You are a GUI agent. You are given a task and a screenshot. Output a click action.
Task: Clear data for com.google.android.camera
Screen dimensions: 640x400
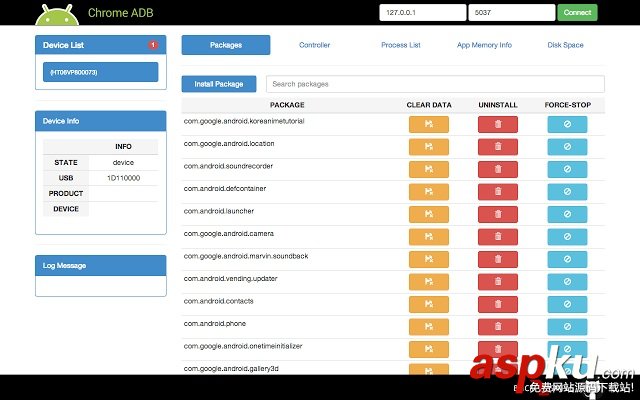pos(429,236)
